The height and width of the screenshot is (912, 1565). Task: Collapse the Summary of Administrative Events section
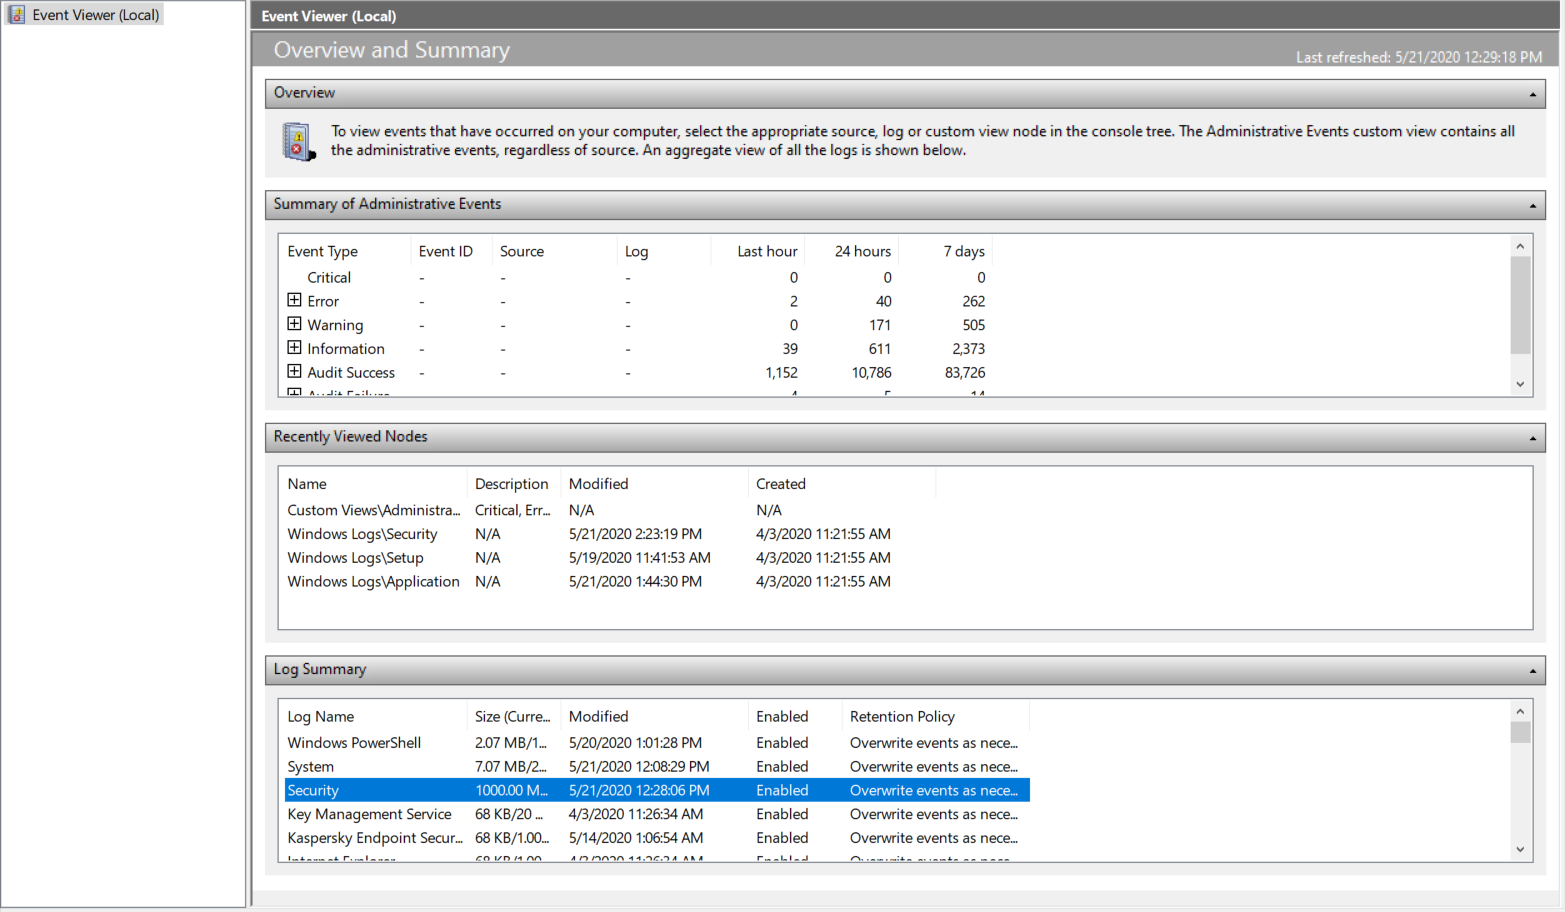click(x=1532, y=205)
